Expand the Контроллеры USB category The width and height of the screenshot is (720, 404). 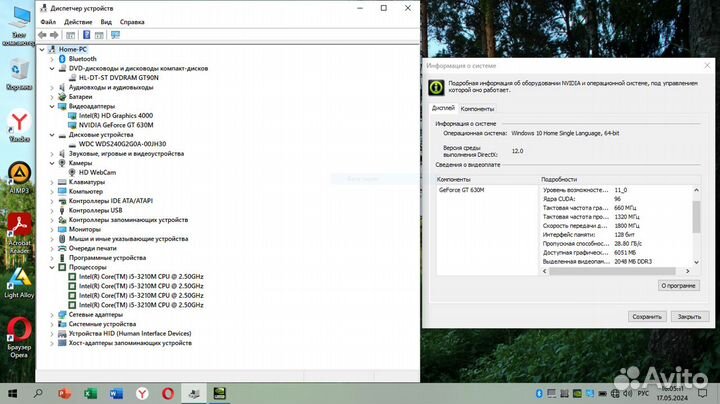[52, 210]
